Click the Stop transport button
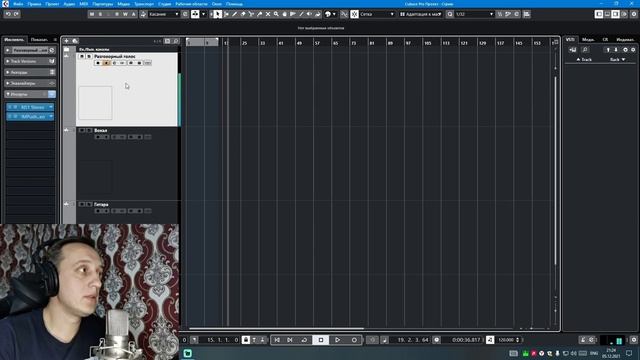Image resolution: width=640 pixels, height=360 pixels. click(x=321, y=340)
